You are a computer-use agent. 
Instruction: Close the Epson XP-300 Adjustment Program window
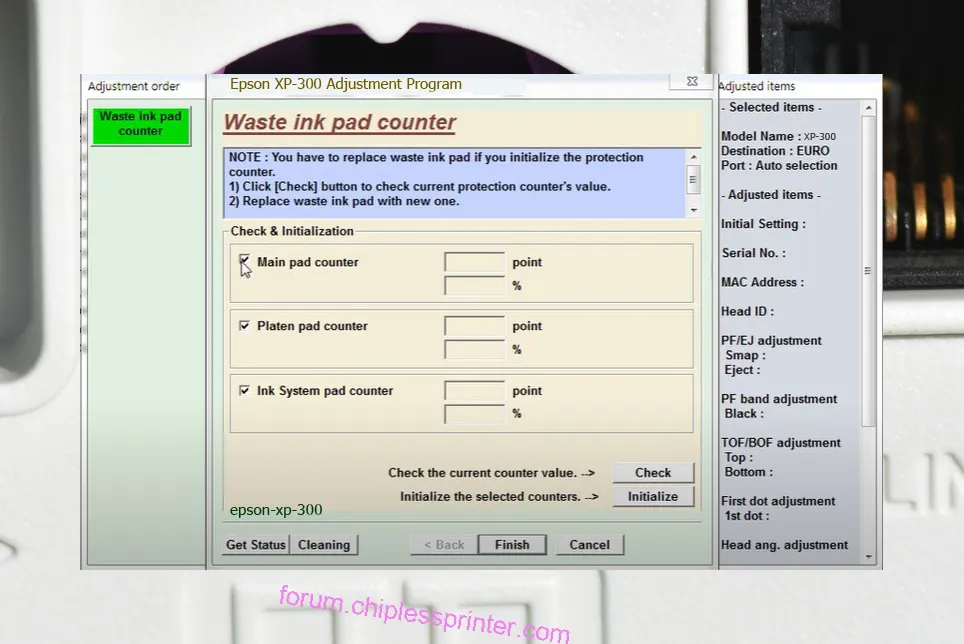point(692,81)
